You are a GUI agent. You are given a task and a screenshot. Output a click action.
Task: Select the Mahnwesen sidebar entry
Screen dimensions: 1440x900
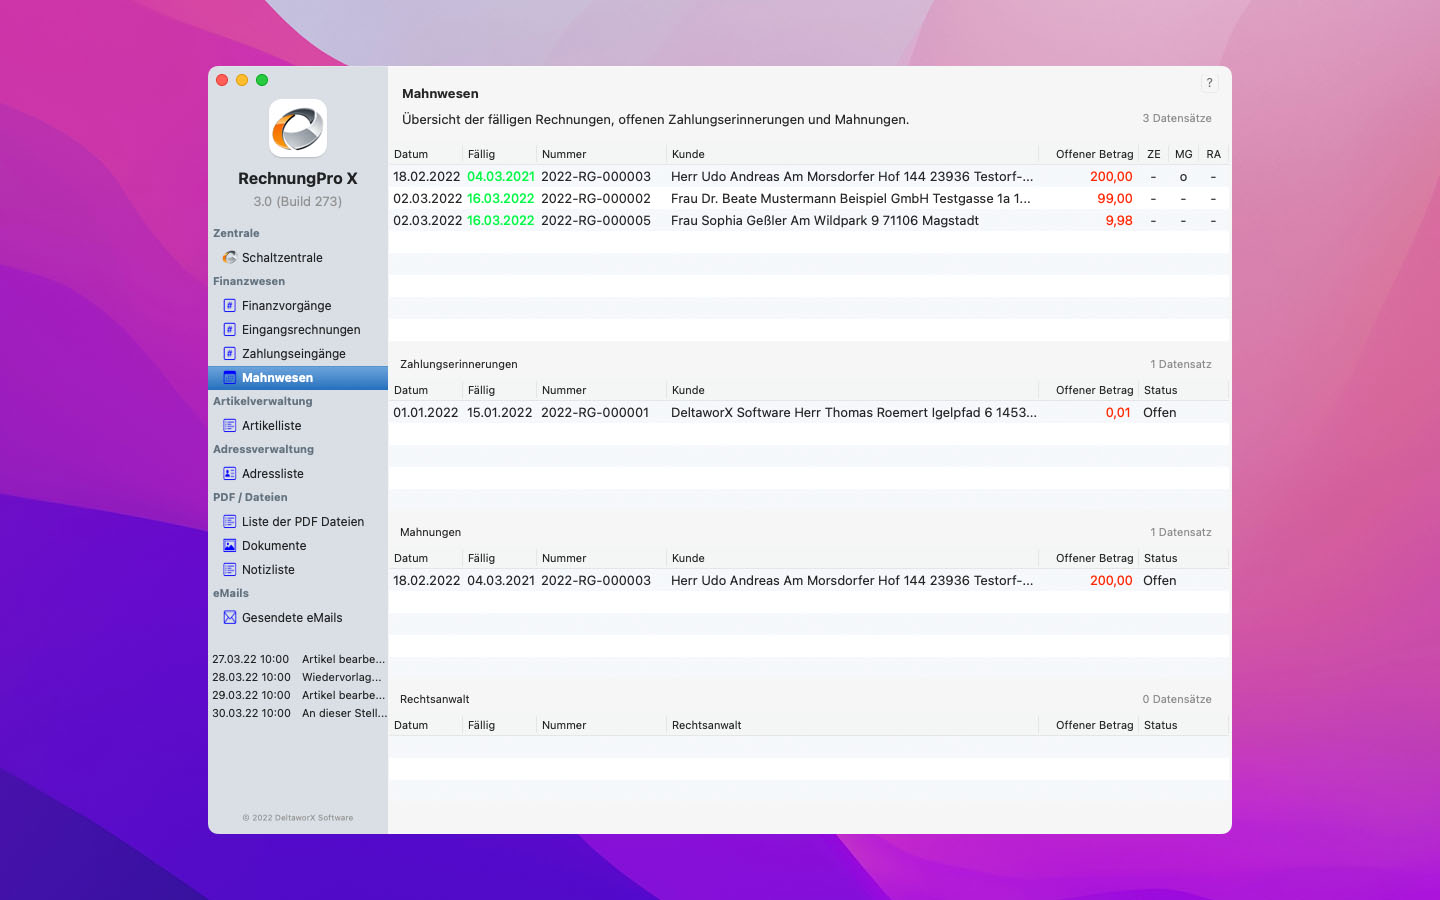pyautogui.click(x=277, y=377)
